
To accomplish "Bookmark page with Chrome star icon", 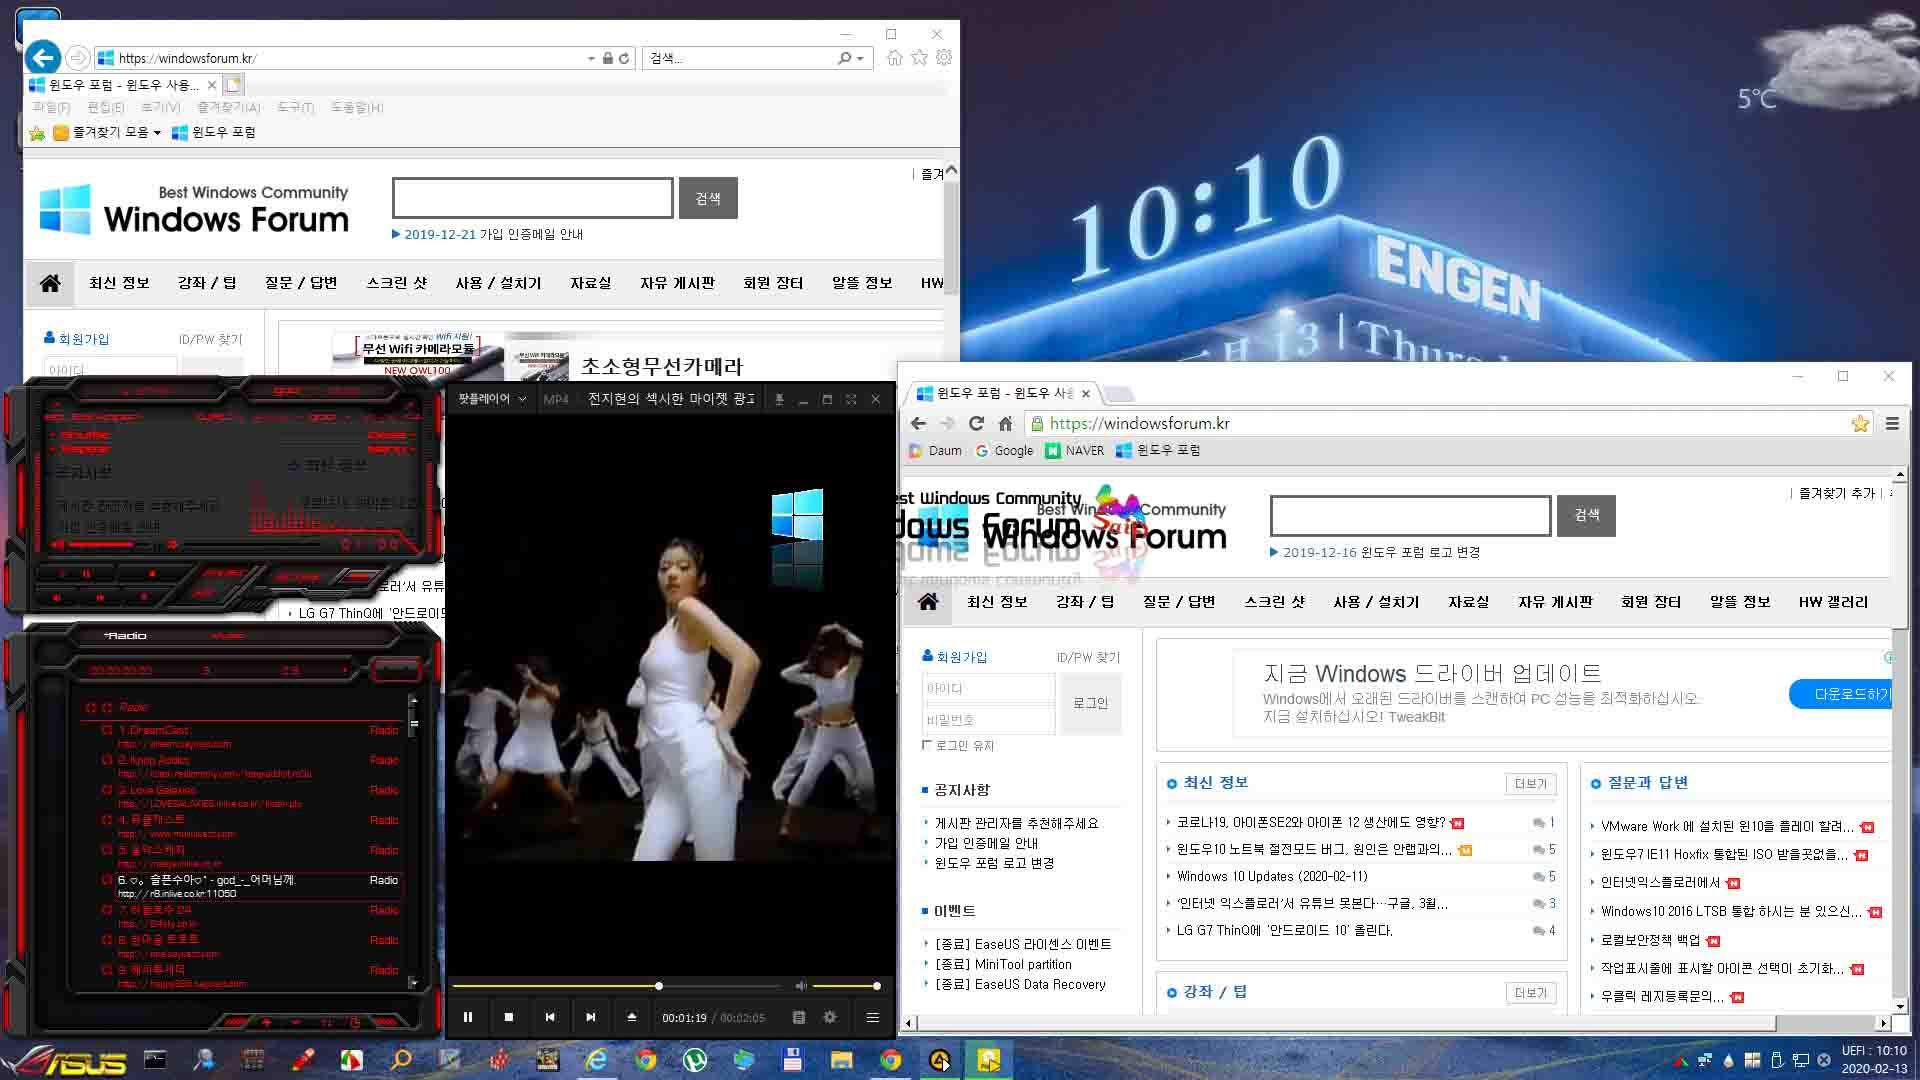I will [1860, 423].
